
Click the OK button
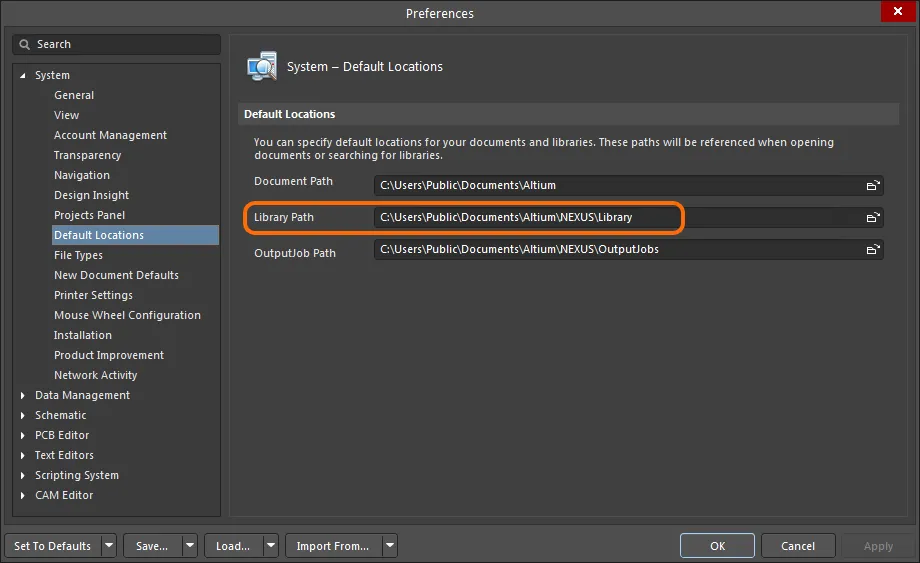coord(717,545)
